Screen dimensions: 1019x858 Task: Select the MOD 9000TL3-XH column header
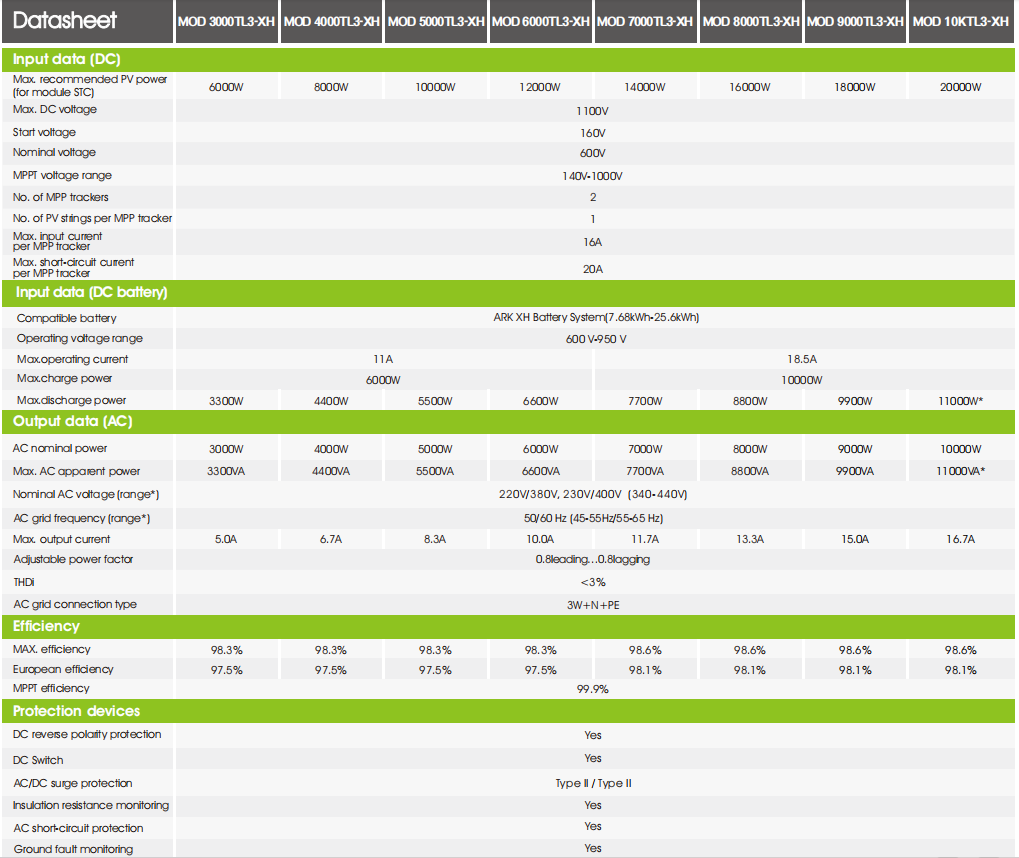[x=855, y=21]
